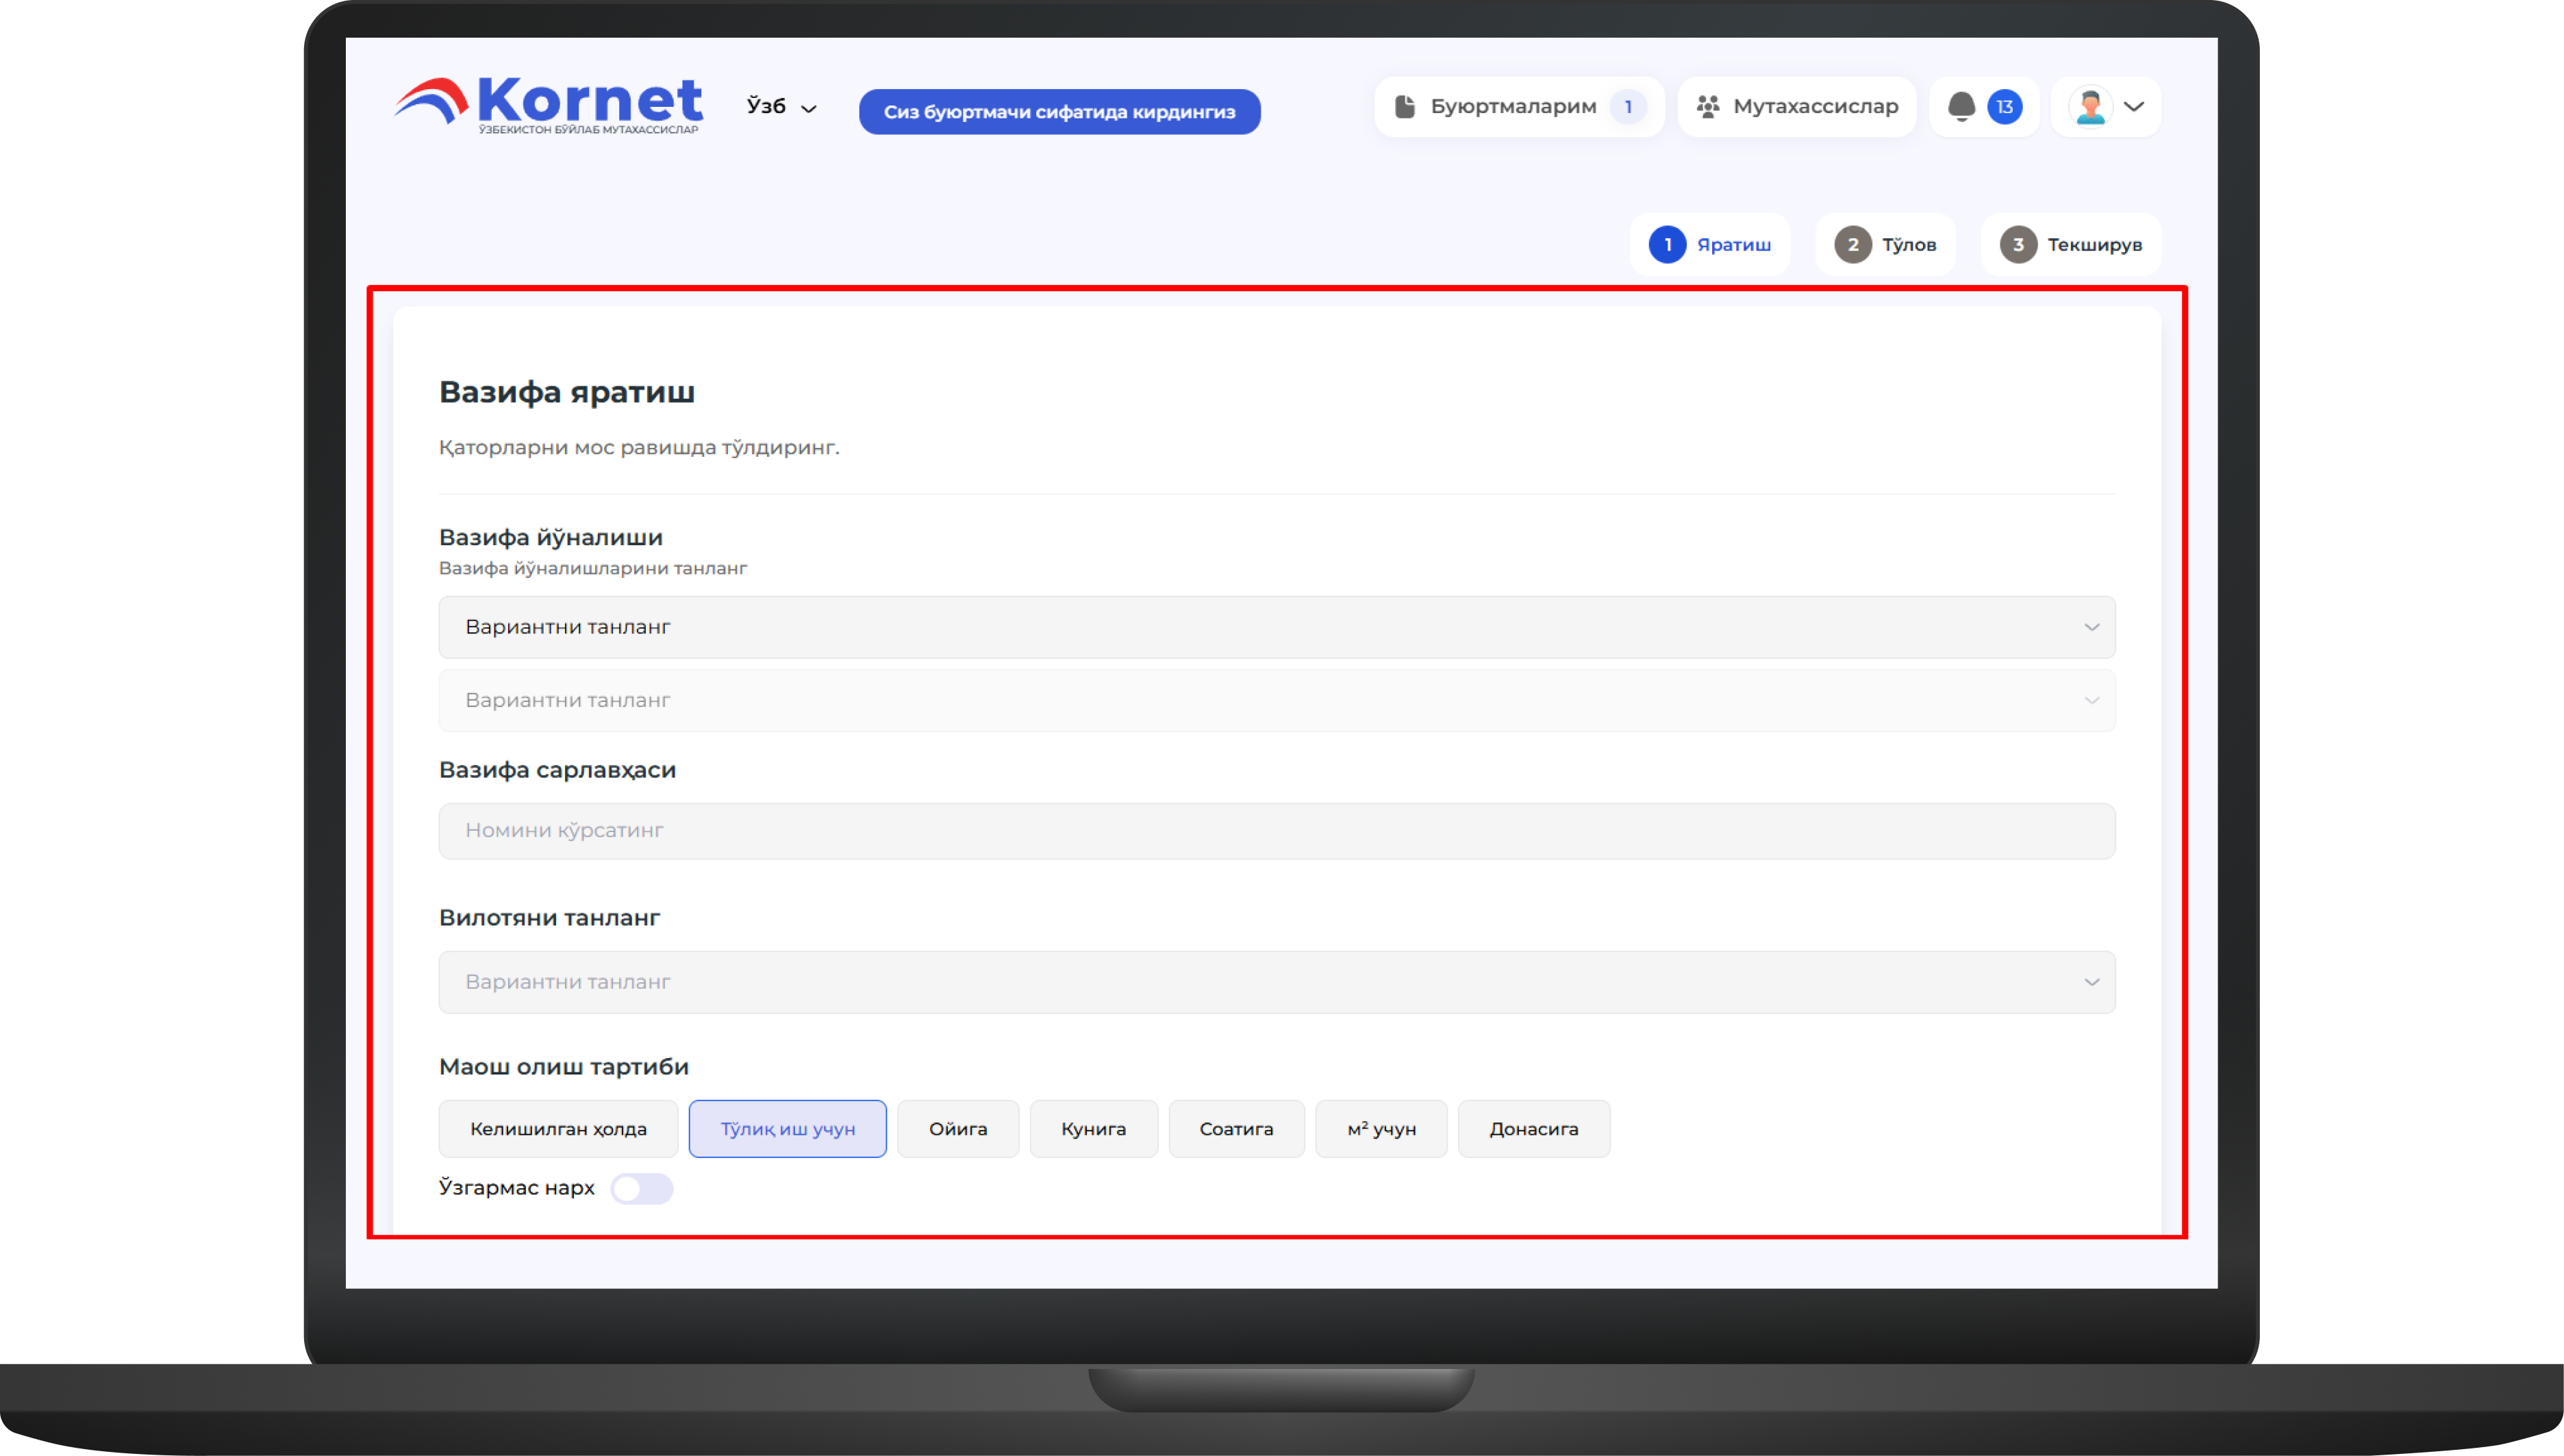This screenshot has height=1456, width=2564.
Task: Expand the first Вазифа йўналиши dropdown
Action: tap(1277, 627)
